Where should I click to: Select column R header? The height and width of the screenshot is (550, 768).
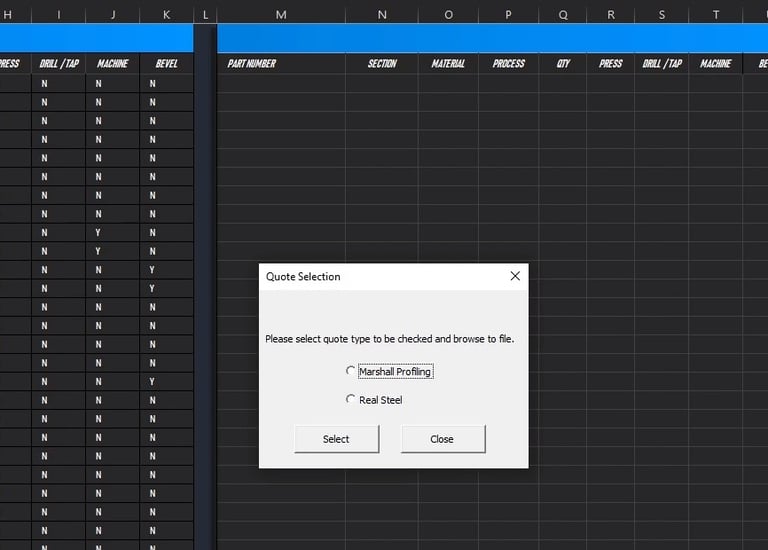tap(611, 15)
